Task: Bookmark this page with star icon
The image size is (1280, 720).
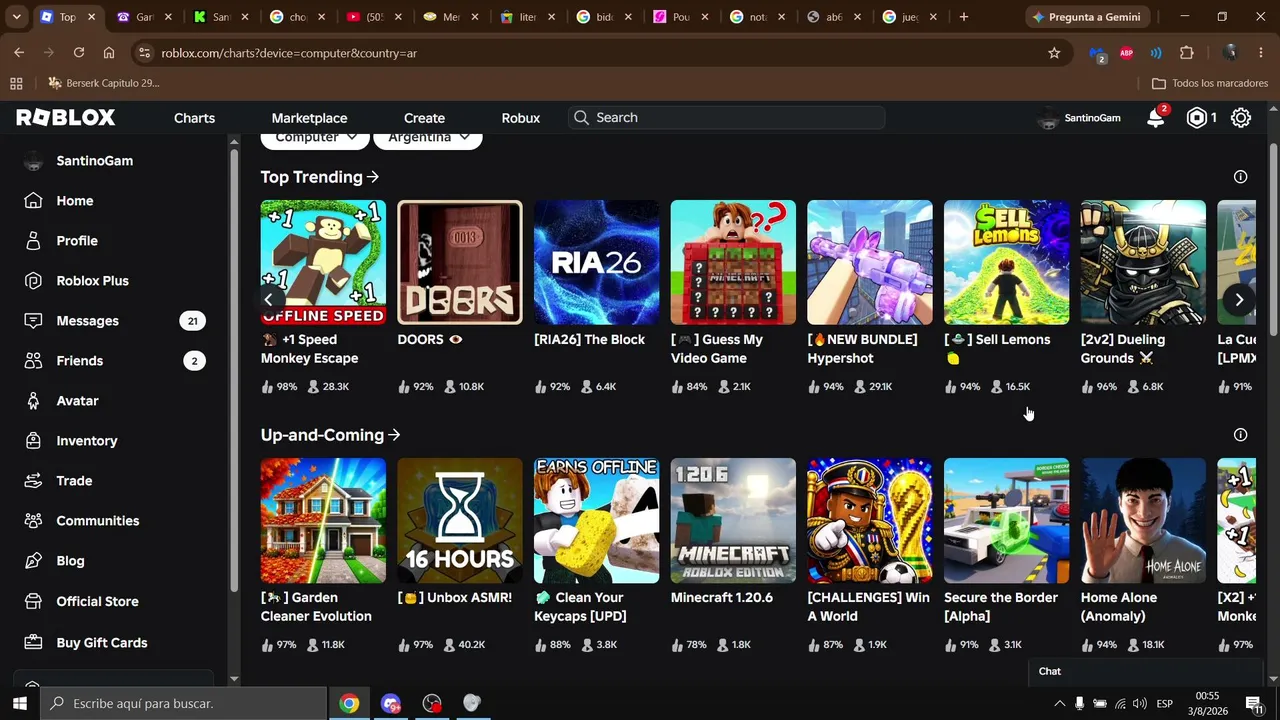Action: pos(1054,53)
